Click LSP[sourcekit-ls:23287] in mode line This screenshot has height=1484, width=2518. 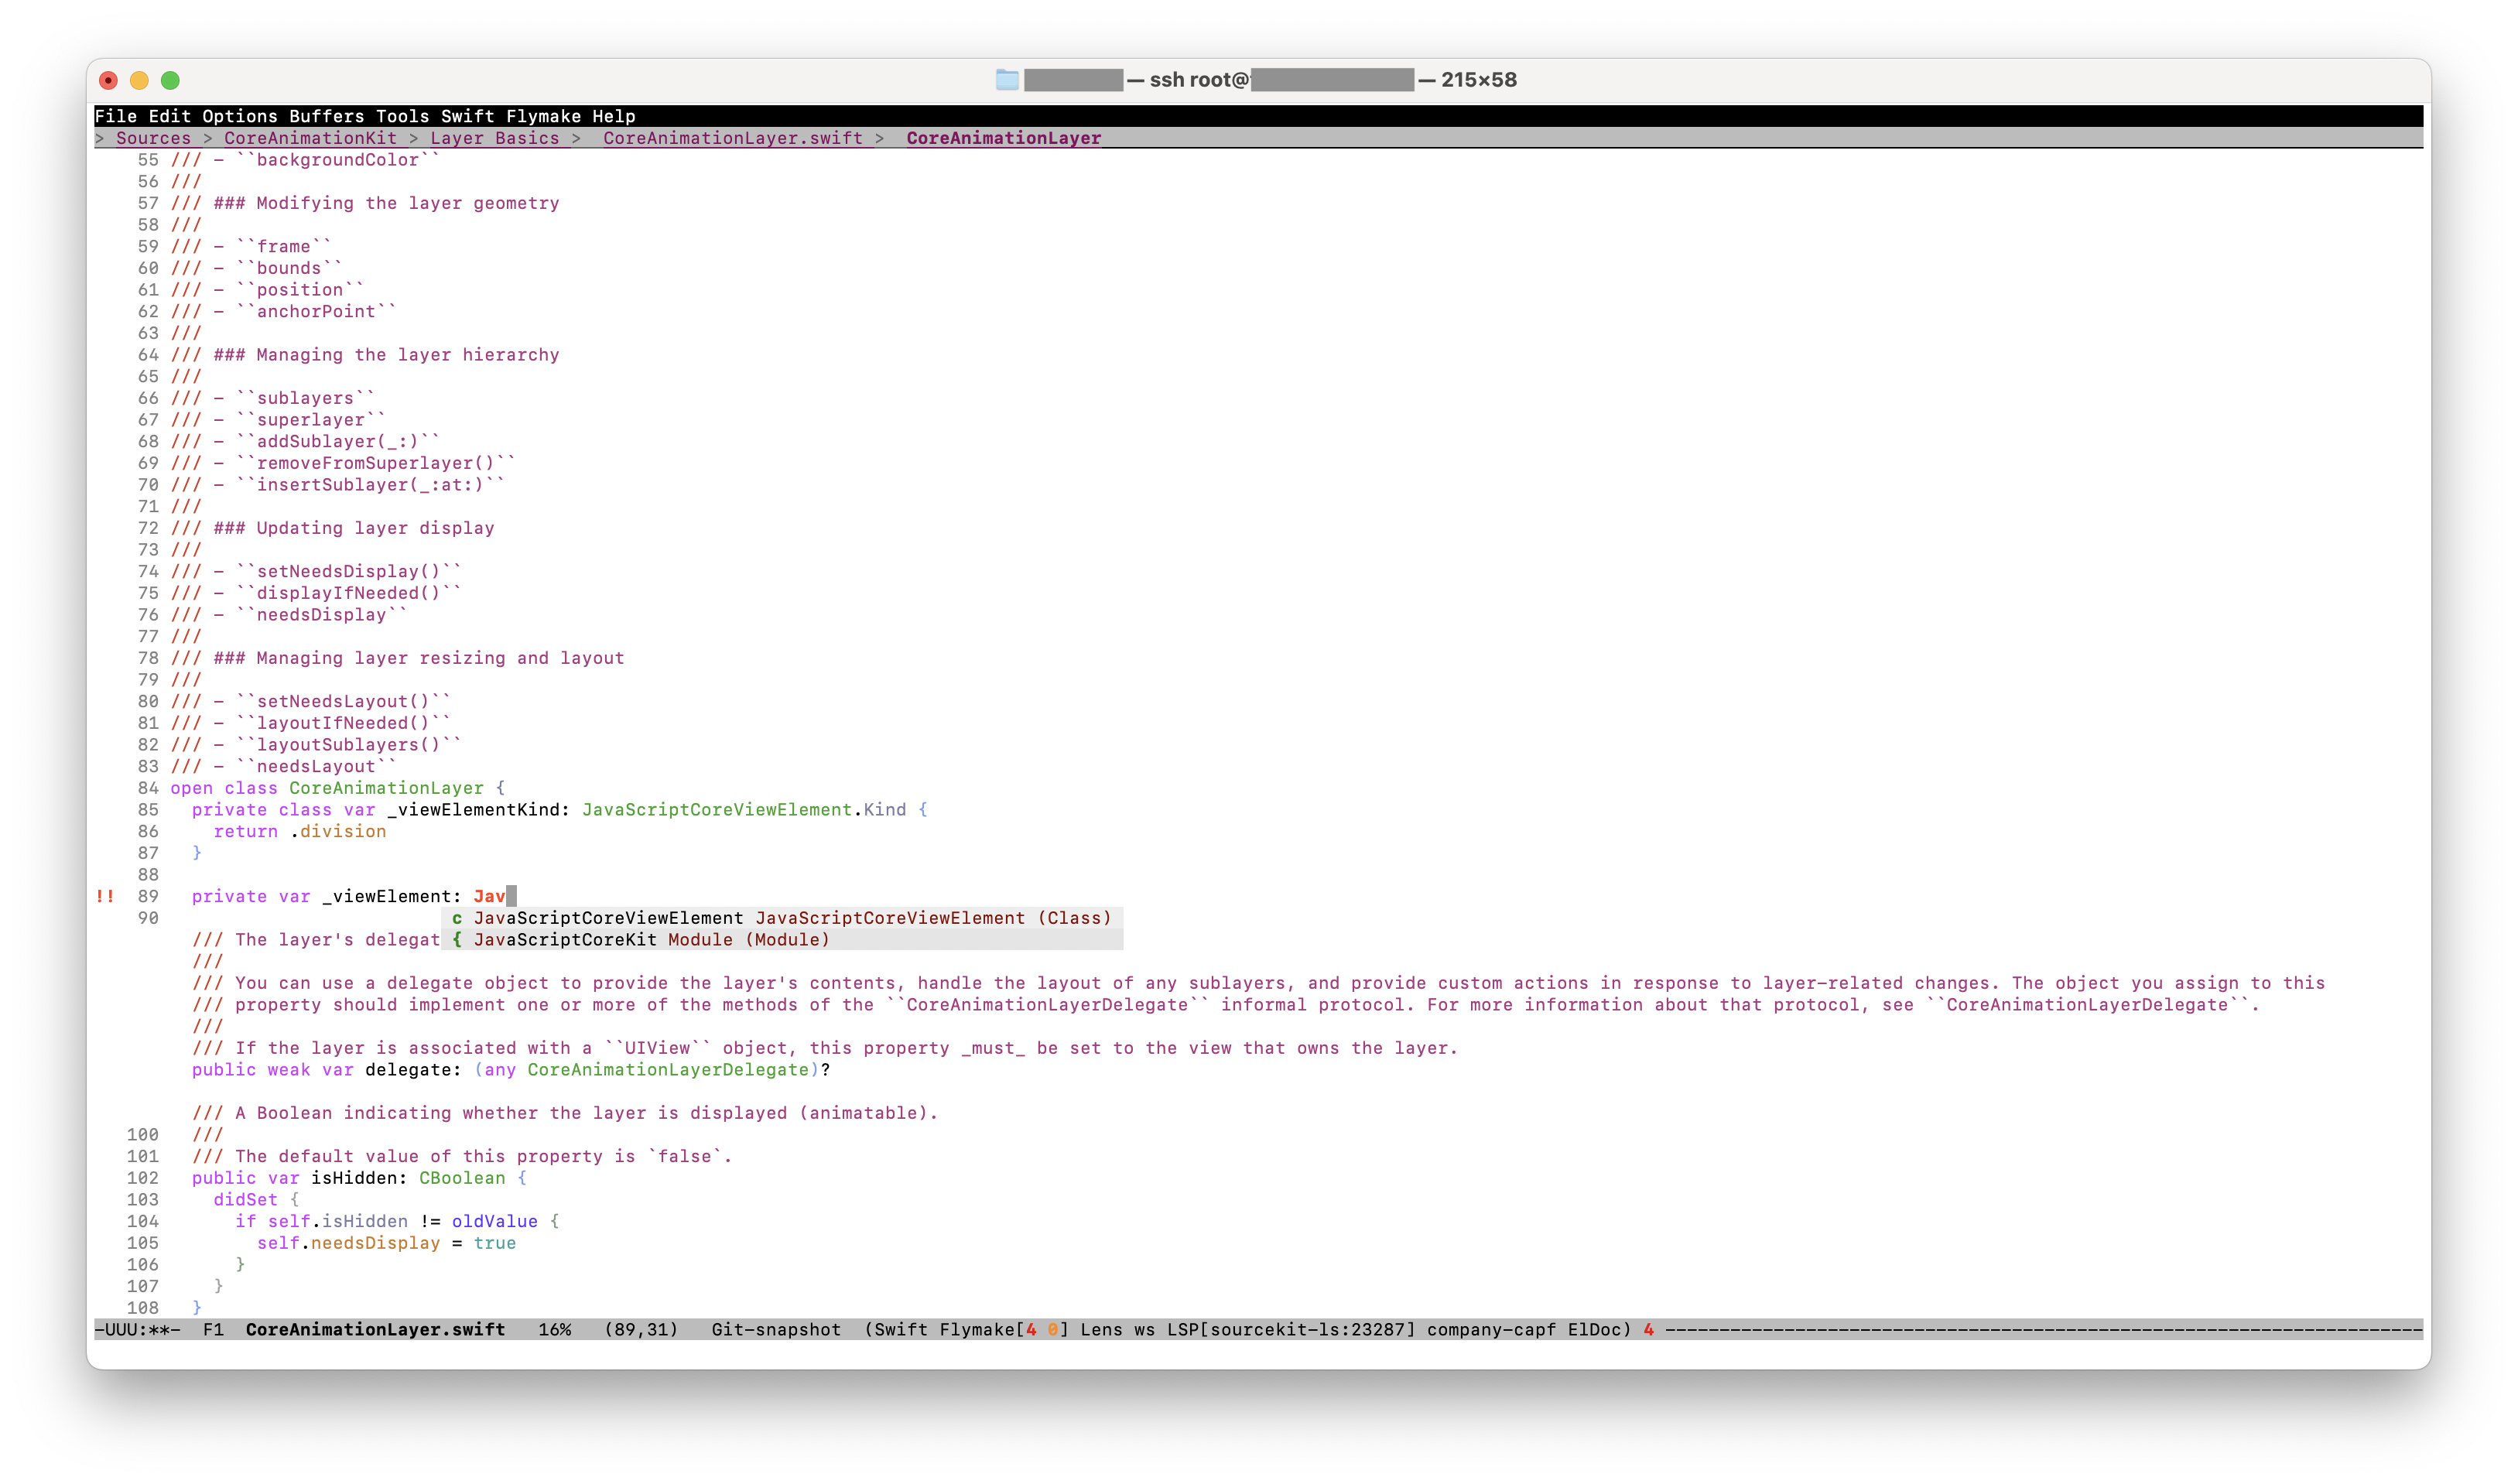coord(1291,1329)
